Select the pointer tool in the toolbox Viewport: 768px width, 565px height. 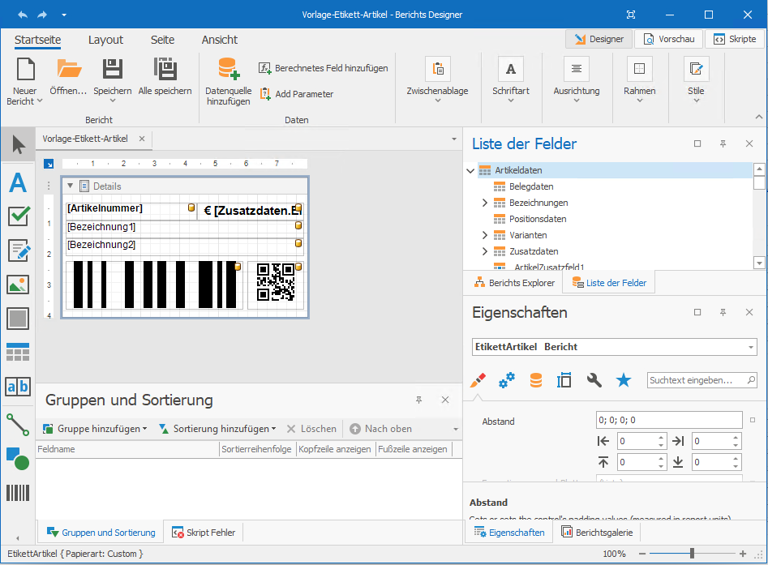coord(18,144)
